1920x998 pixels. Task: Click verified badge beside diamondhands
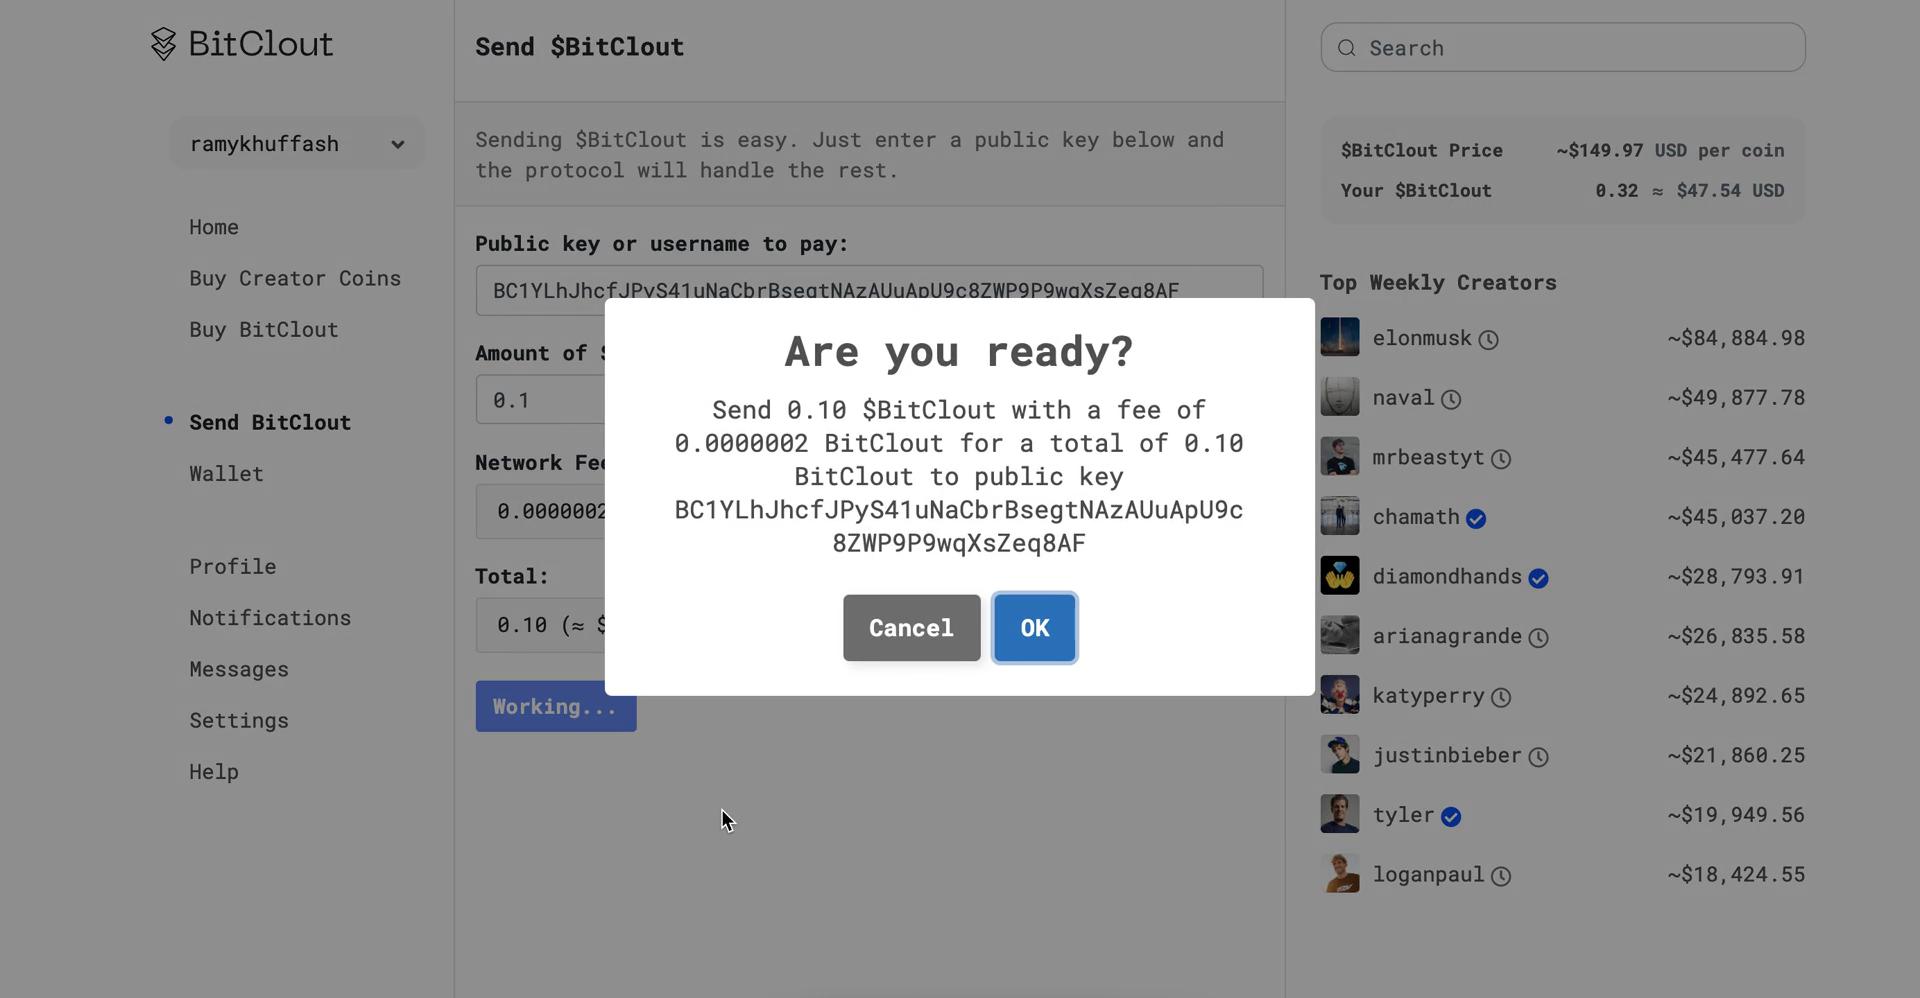1538,578
